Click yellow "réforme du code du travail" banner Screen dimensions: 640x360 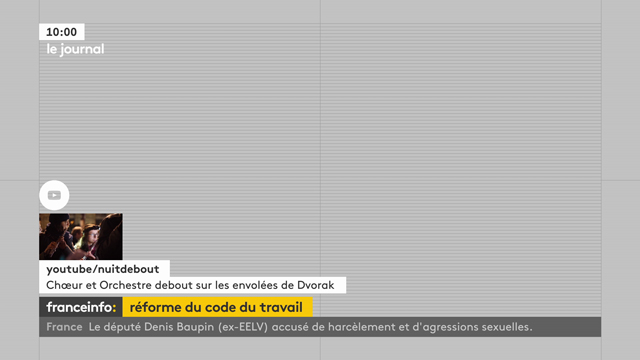click(217, 307)
